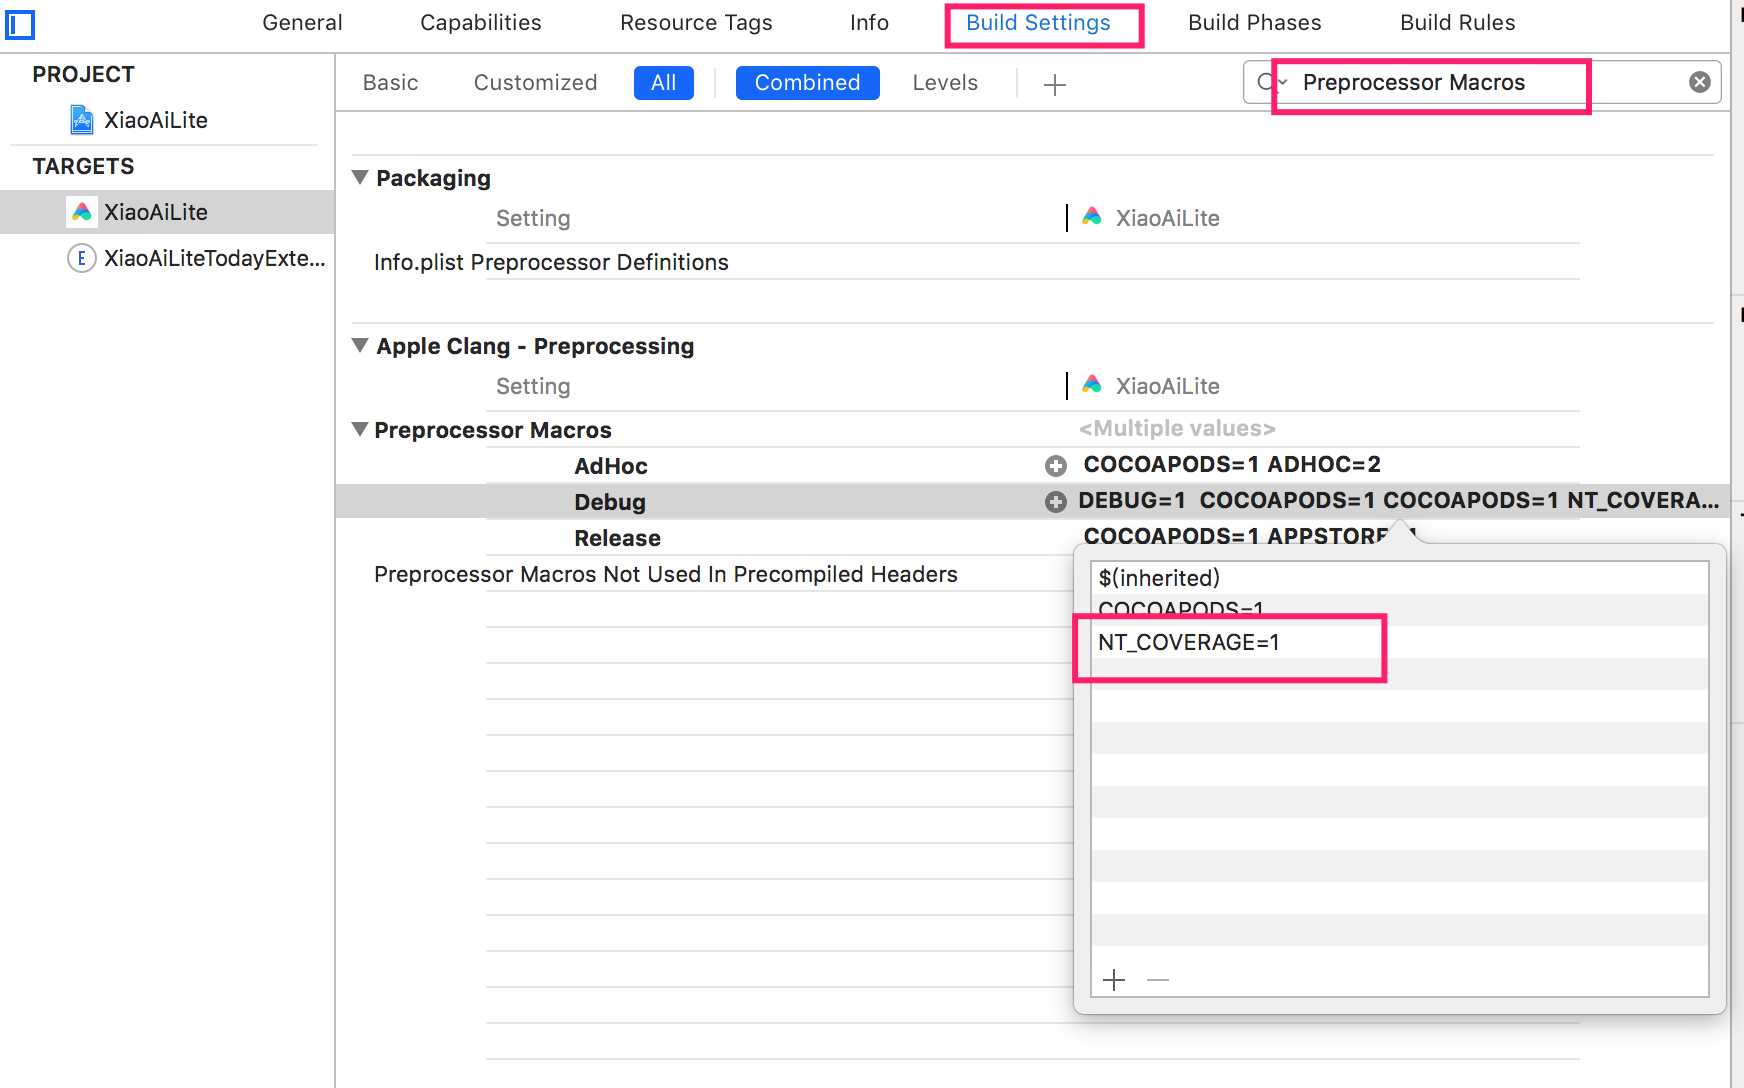Toggle the navigator sidebar panel icon
1744x1088 pixels.
tap(20, 24)
